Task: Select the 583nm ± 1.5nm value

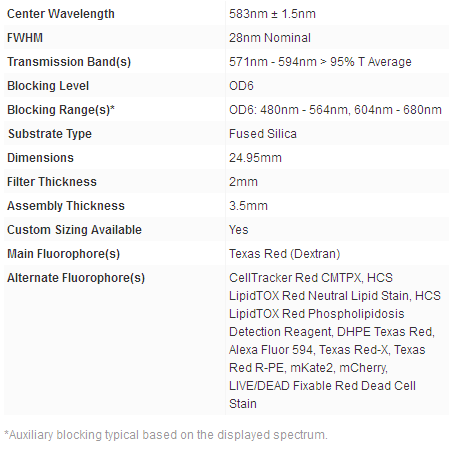Action: click(x=272, y=14)
